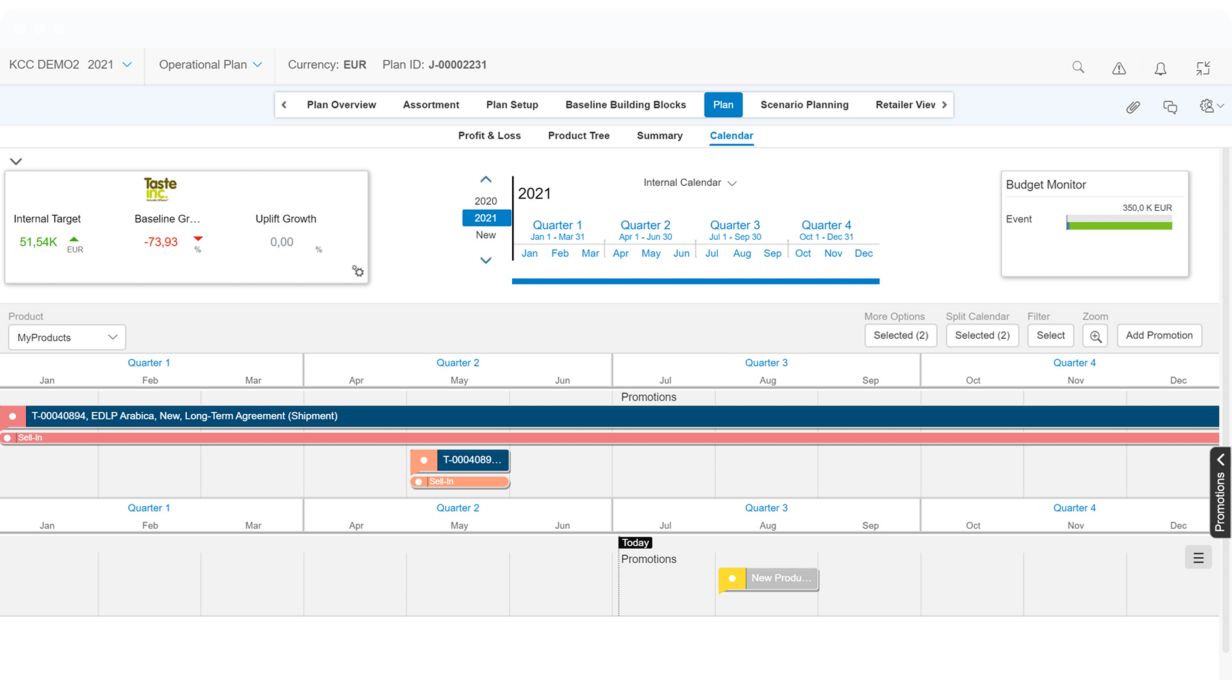Open the warnings alert triangle icon
1232x680 pixels.
1119,68
